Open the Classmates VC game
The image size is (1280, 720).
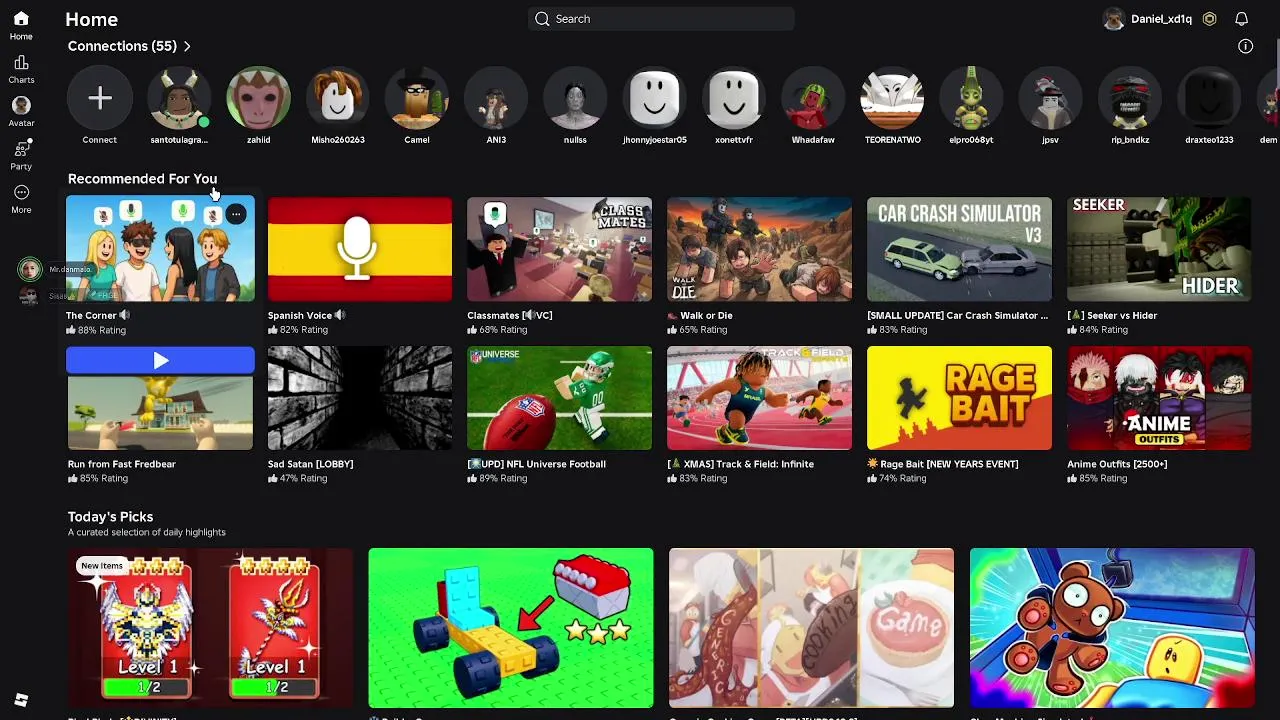click(559, 249)
